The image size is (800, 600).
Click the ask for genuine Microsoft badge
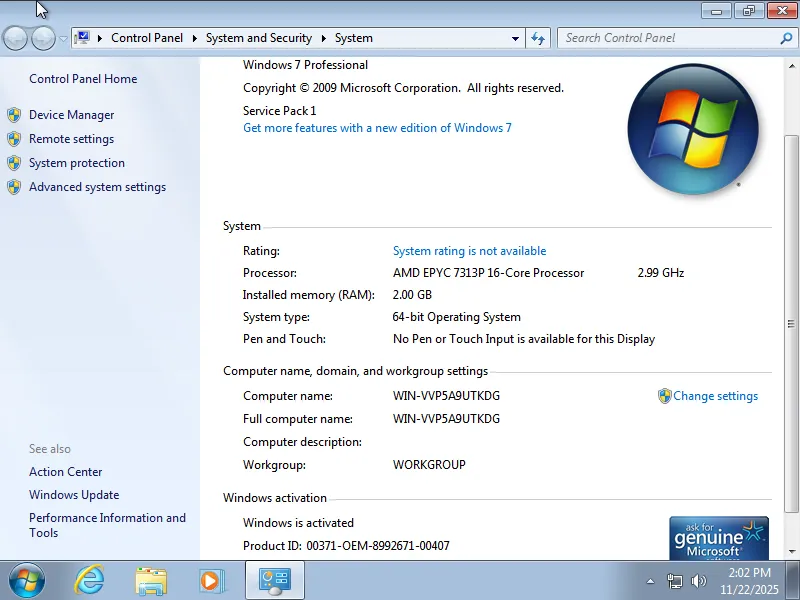[x=718, y=538]
